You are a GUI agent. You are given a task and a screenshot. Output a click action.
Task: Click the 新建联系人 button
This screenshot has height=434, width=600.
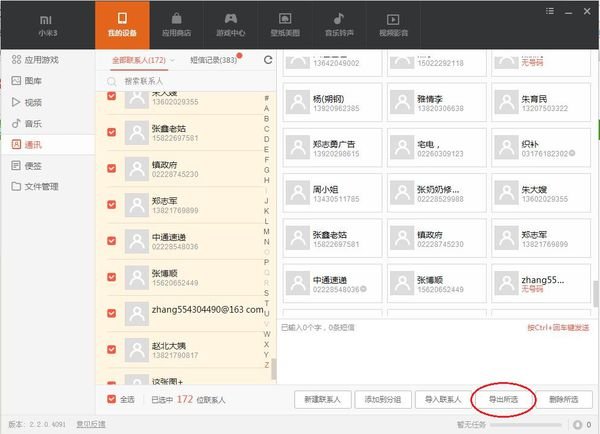tap(323, 400)
